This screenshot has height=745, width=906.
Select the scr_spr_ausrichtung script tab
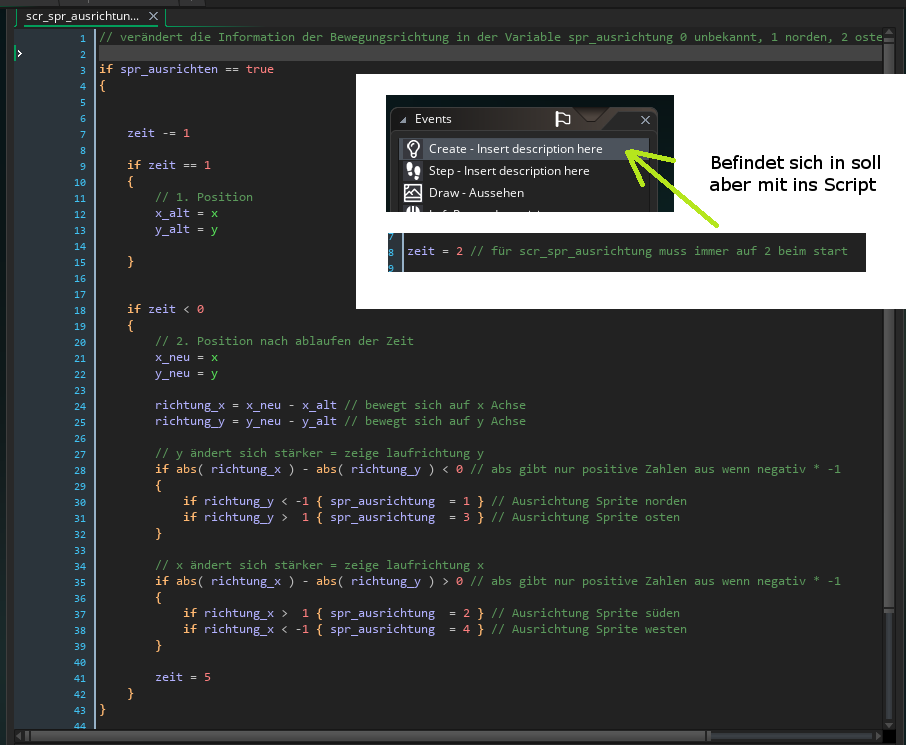click(82, 17)
